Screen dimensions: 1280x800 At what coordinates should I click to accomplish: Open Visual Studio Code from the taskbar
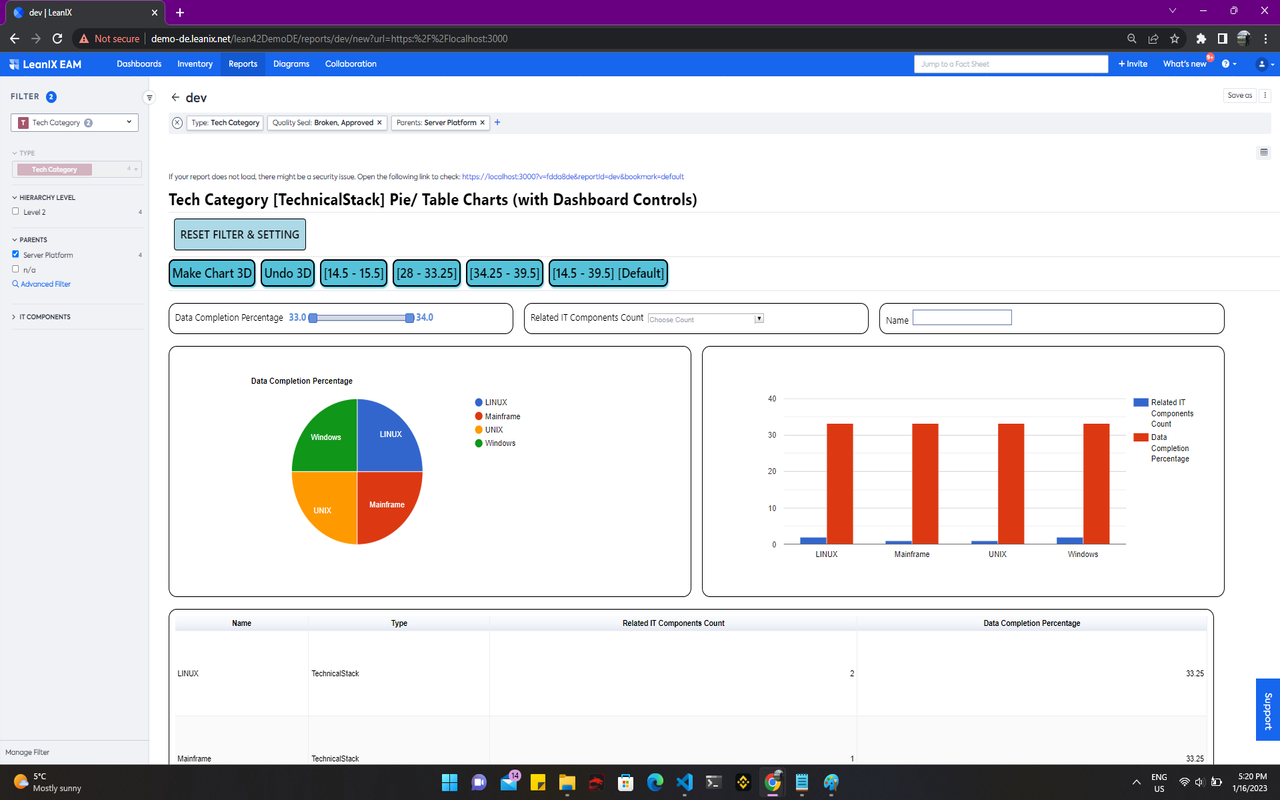pos(684,782)
